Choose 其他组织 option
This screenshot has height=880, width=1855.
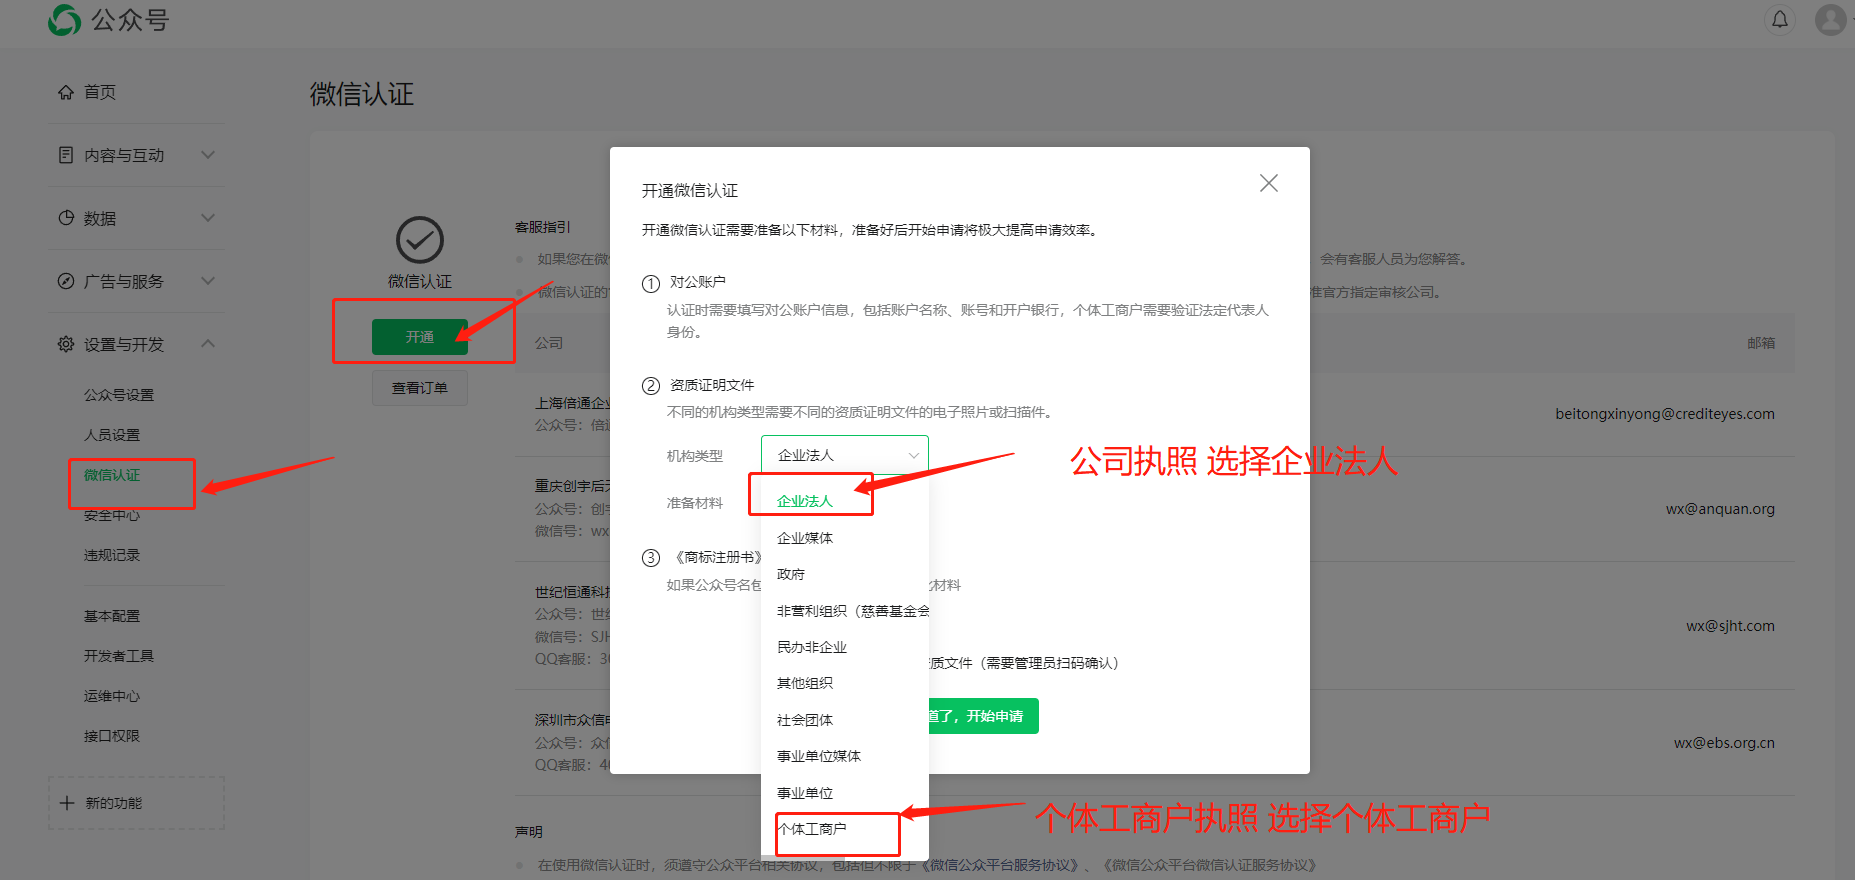845,683
